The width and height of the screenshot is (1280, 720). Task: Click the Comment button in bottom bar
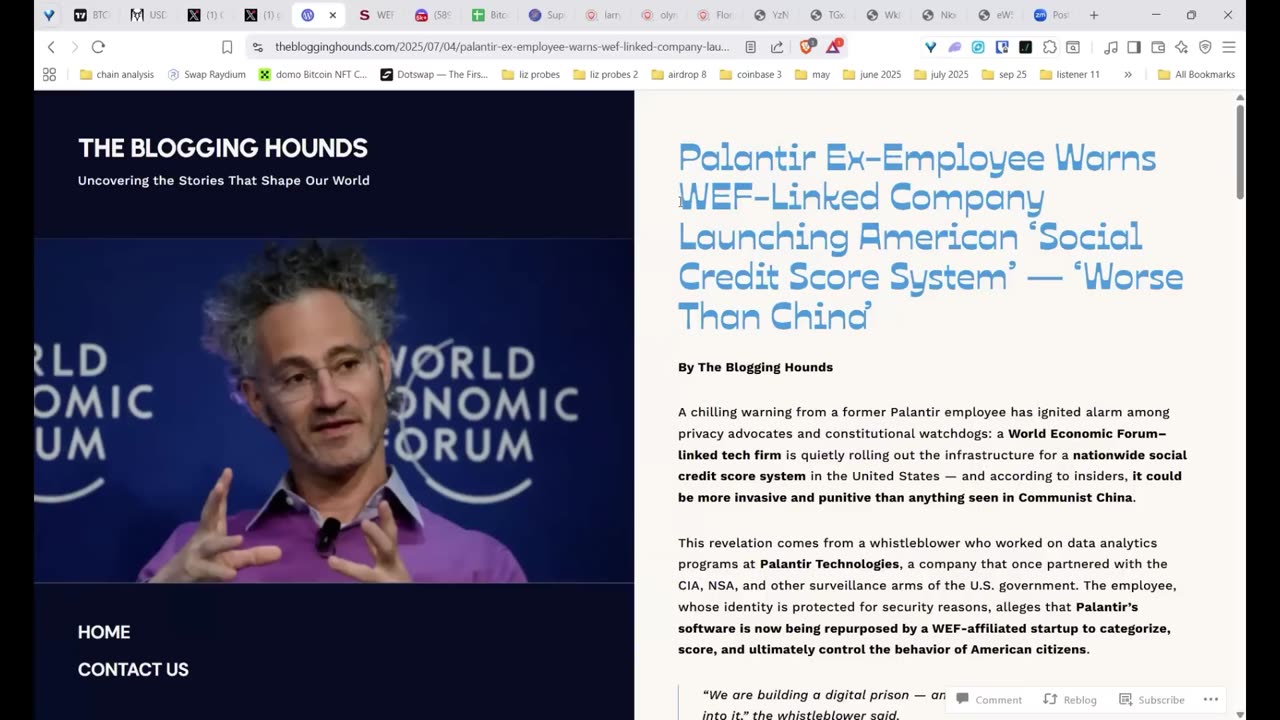click(x=989, y=699)
